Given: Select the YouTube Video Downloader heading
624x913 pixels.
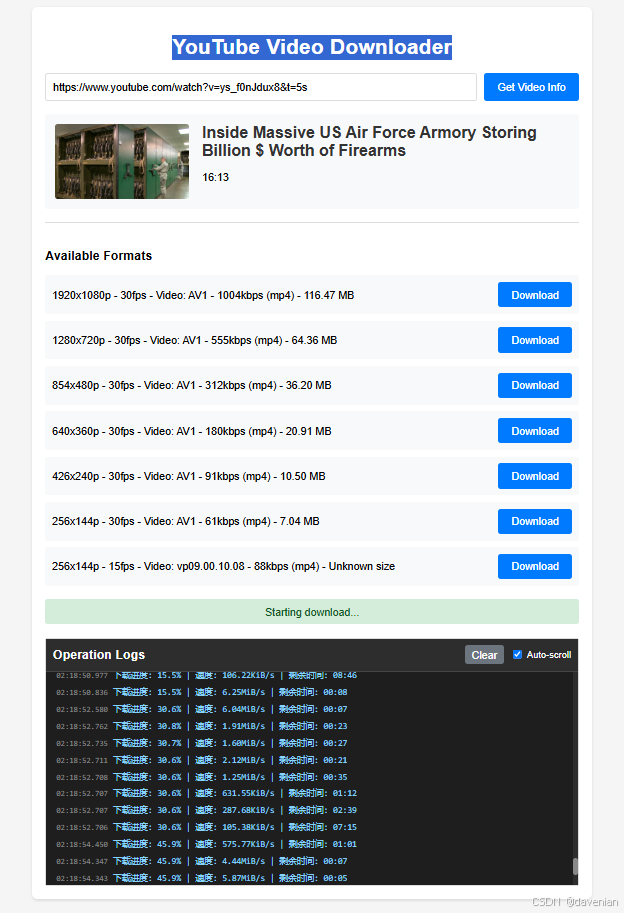Looking at the screenshot, I should (x=312, y=47).
